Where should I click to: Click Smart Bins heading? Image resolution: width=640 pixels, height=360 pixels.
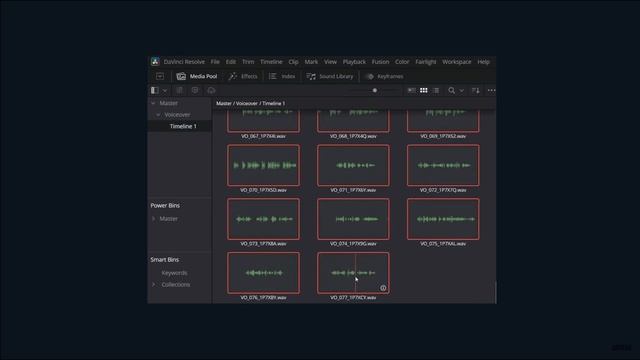point(164,260)
